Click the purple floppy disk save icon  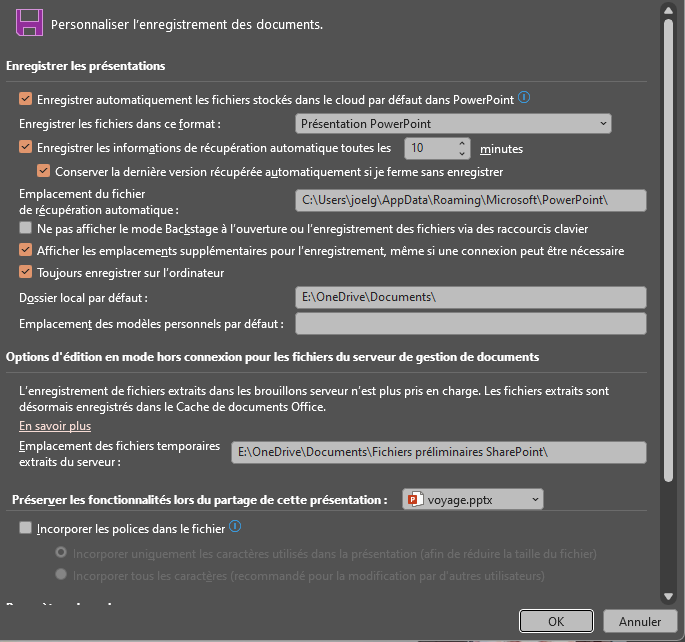point(29,23)
